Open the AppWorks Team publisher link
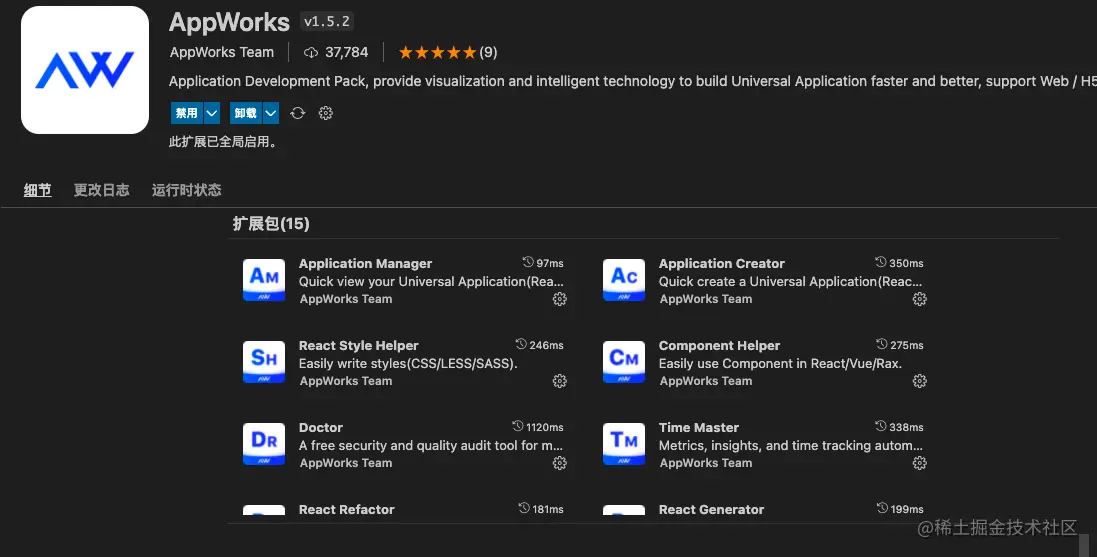The width and height of the screenshot is (1097, 557). coord(222,52)
